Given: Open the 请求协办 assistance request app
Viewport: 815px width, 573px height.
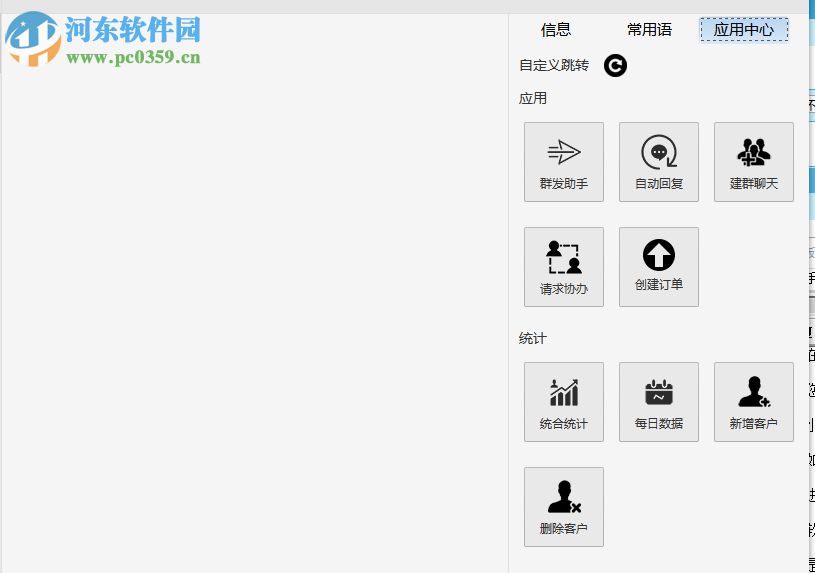Looking at the screenshot, I should (563, 267).
